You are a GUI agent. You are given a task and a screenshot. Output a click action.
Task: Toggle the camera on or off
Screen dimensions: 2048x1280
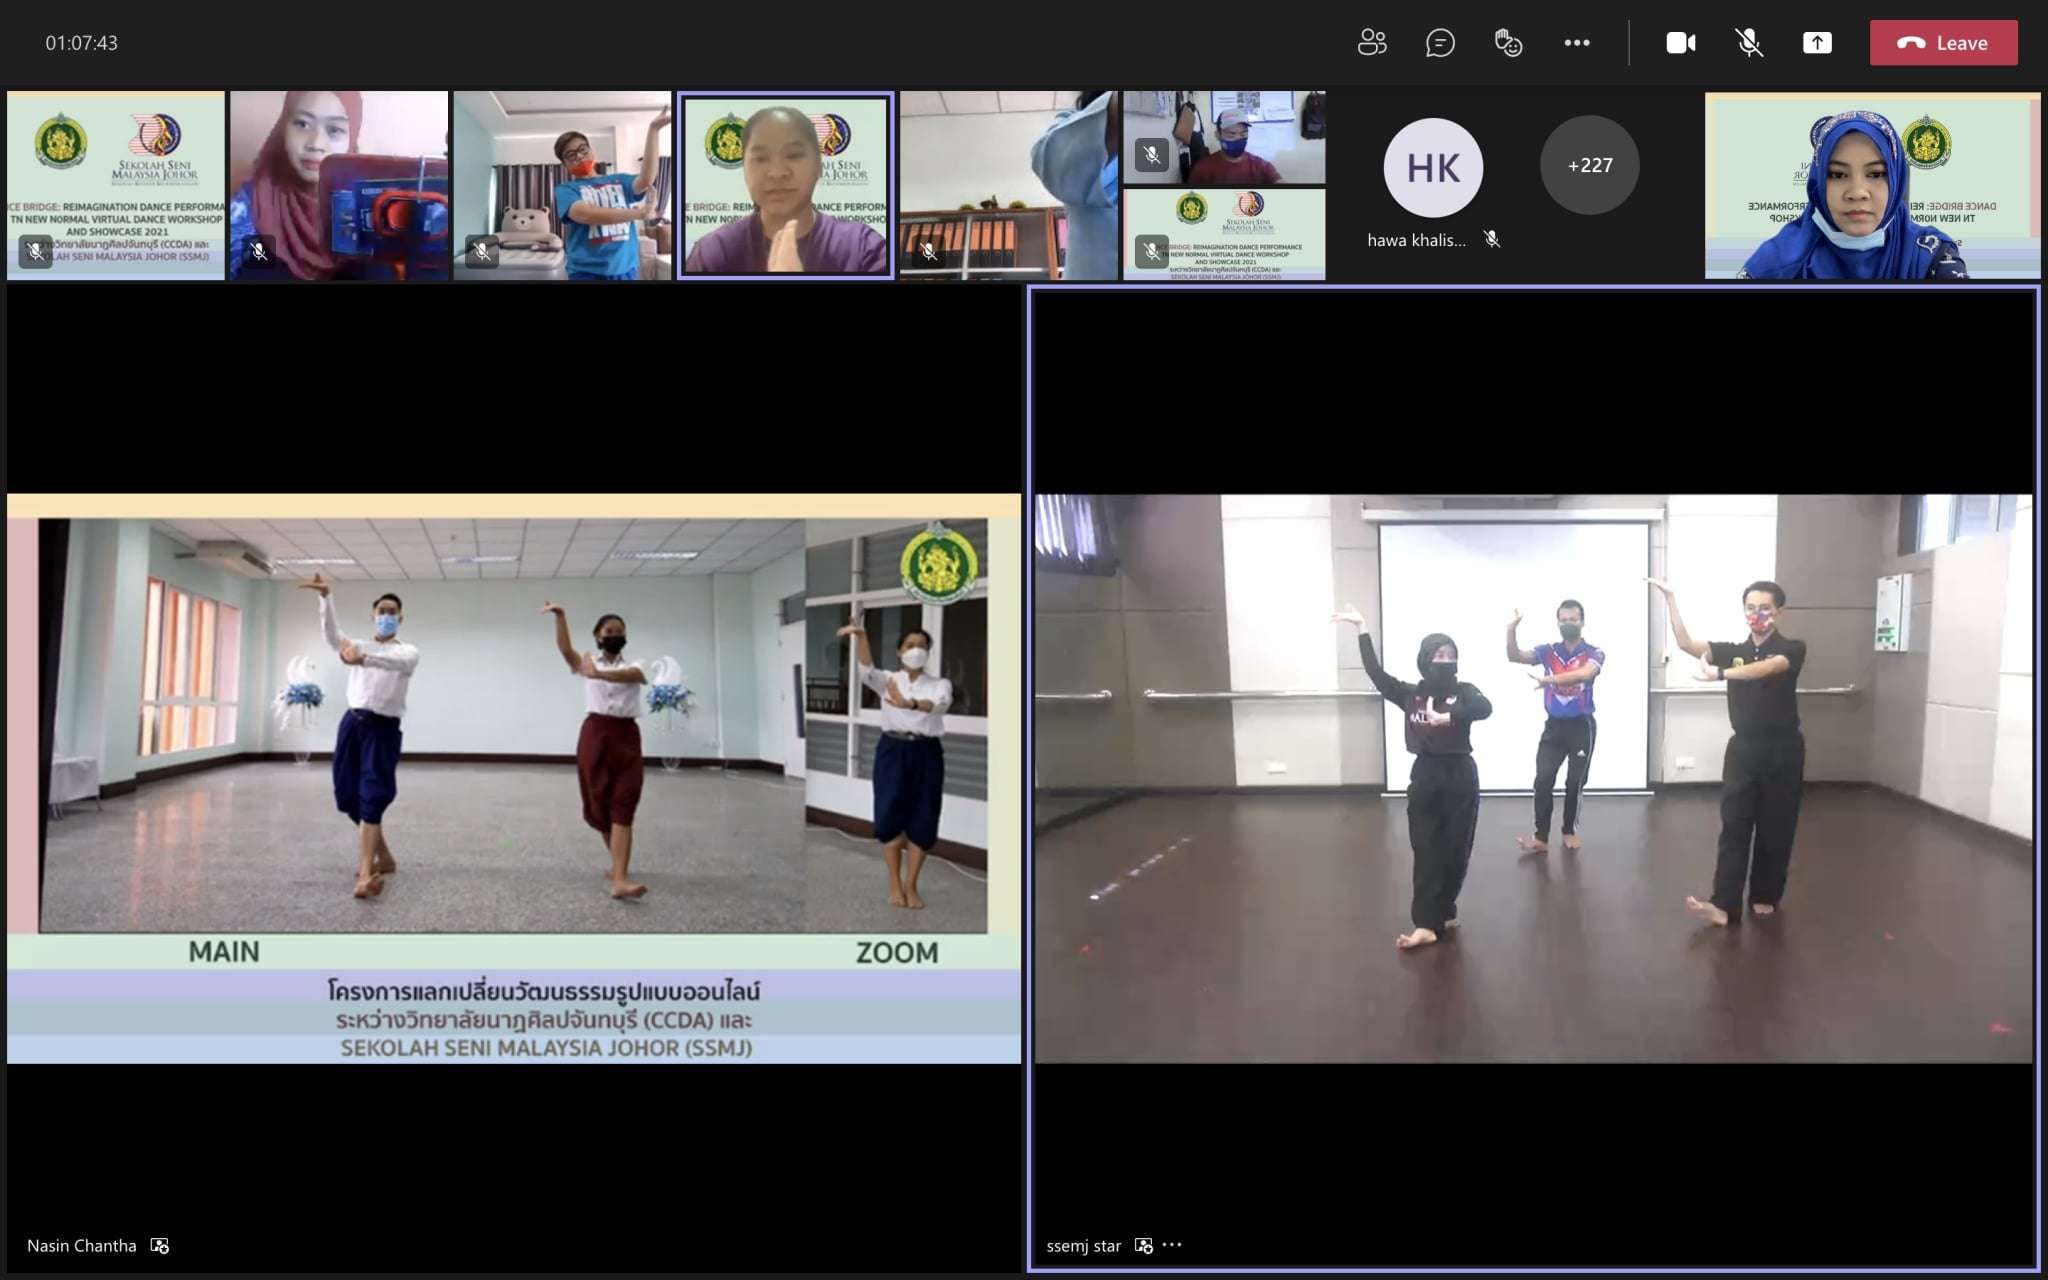tap(1680, 43)
